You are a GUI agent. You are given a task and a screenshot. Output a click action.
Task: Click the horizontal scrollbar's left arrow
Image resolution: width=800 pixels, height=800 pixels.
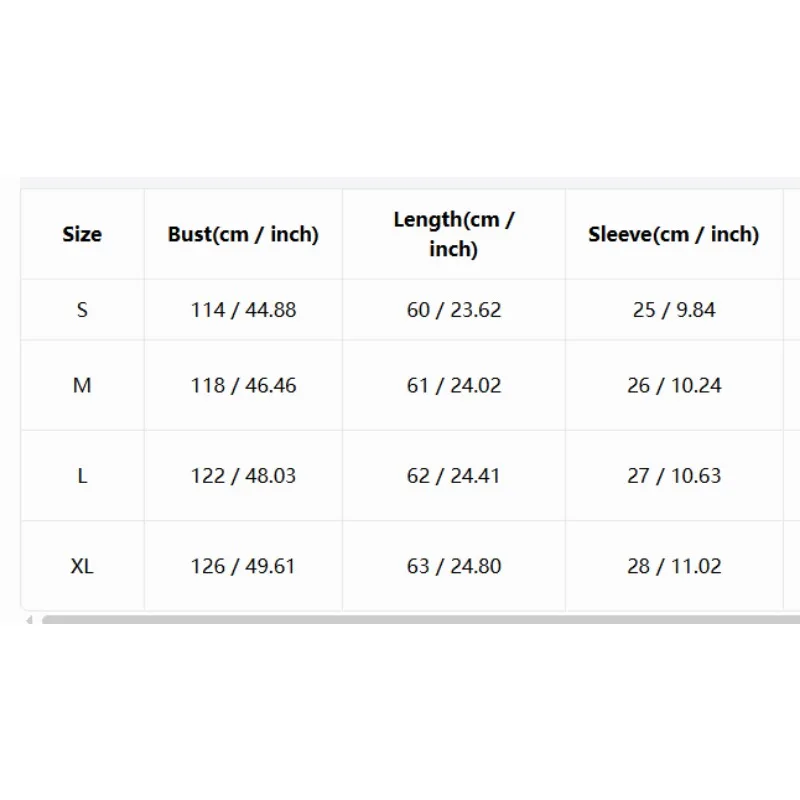coord(30,619)
